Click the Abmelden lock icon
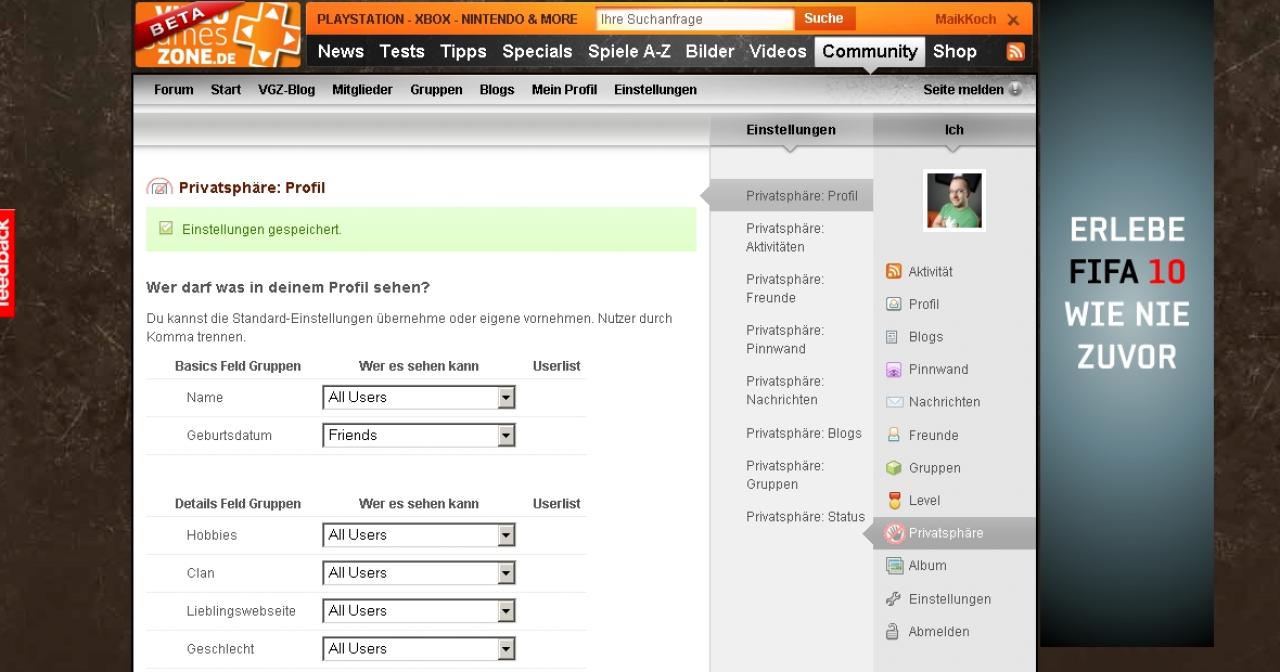 (x=893, y=632)
